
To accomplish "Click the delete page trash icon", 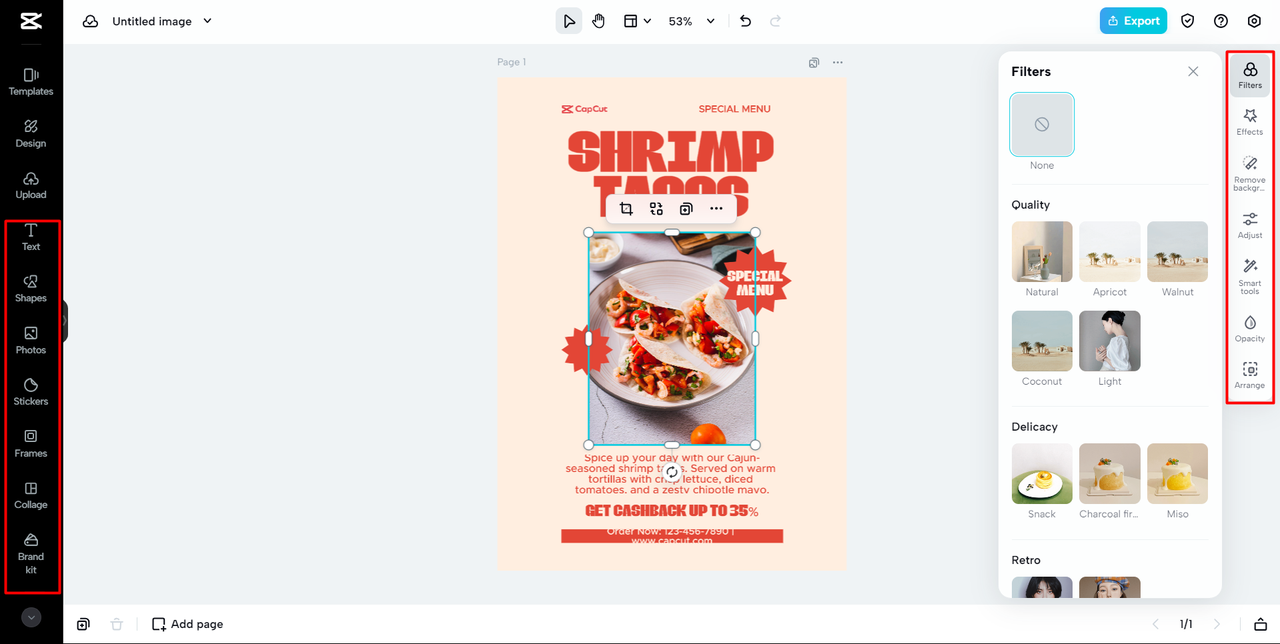I will pyautogui.click(x=116, y=624).
